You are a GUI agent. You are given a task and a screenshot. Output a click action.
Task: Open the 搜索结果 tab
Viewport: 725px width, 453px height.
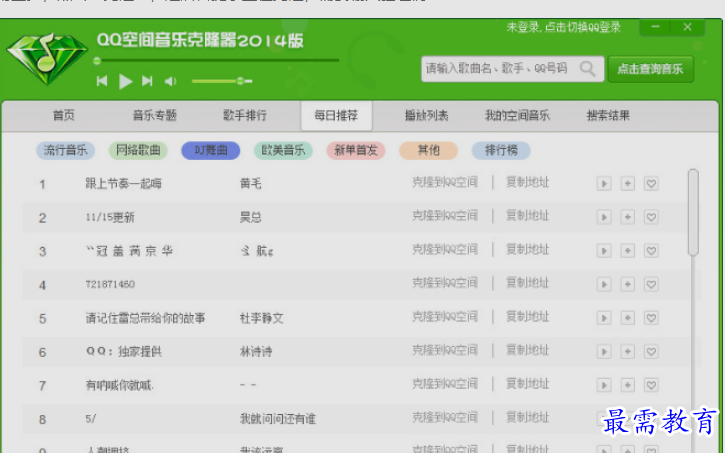tap(608, 115)
